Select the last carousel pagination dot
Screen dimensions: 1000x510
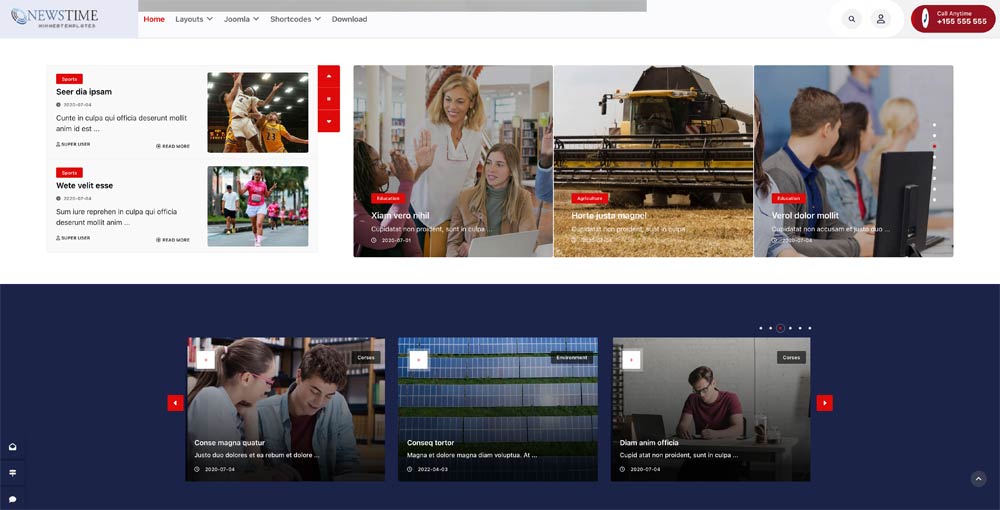810,328
